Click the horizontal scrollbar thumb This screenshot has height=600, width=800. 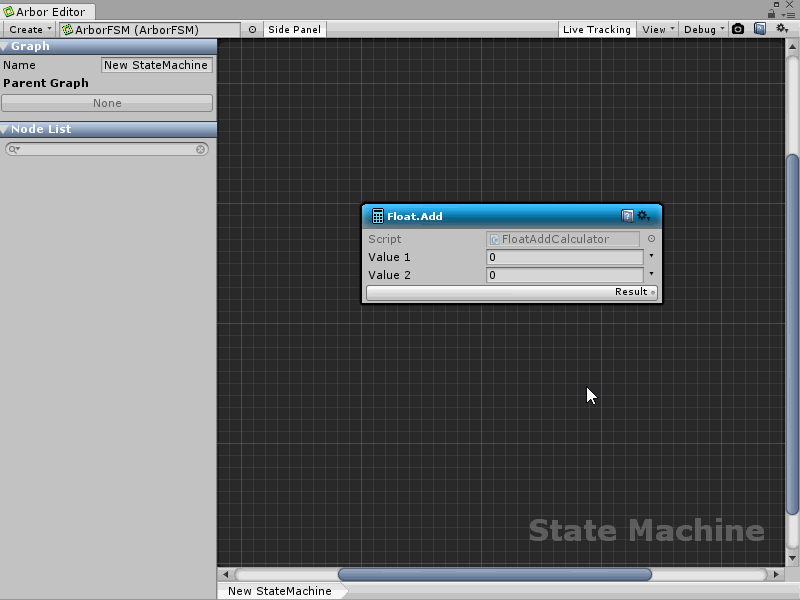494,575
